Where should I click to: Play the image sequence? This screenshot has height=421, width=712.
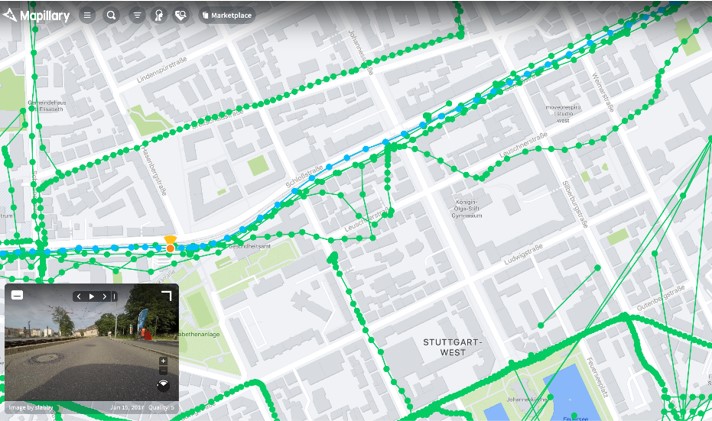click(92, 297)
